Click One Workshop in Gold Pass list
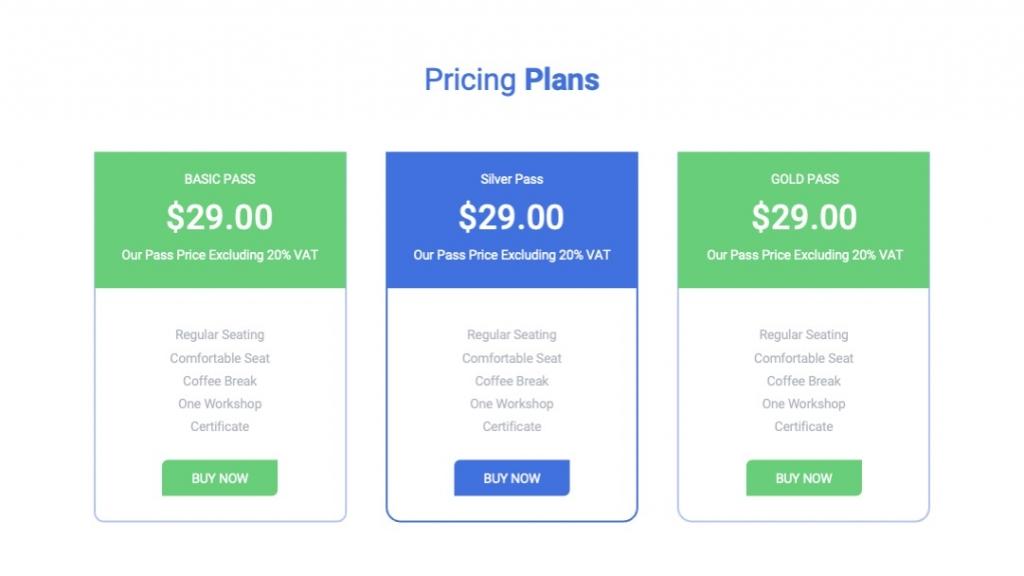Screen dimensions: 1024x576 pyautogui.click(x=804, y=404)
